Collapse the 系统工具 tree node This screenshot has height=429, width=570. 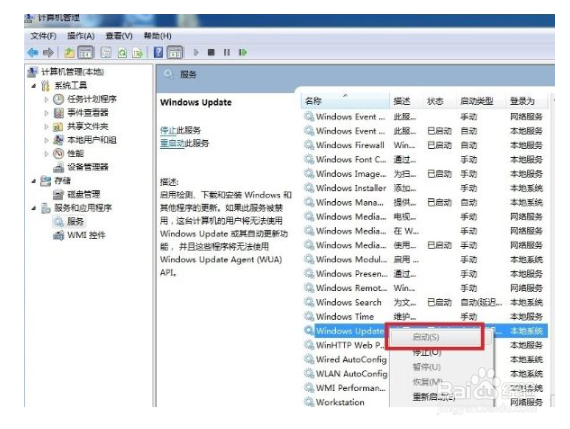click(x=34, y=86)
